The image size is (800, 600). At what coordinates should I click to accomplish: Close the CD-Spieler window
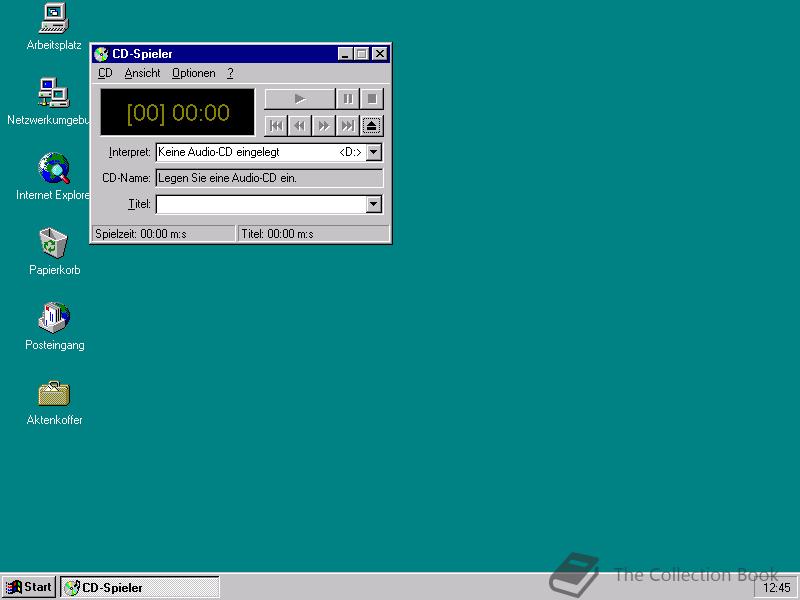tap(380, 54)
